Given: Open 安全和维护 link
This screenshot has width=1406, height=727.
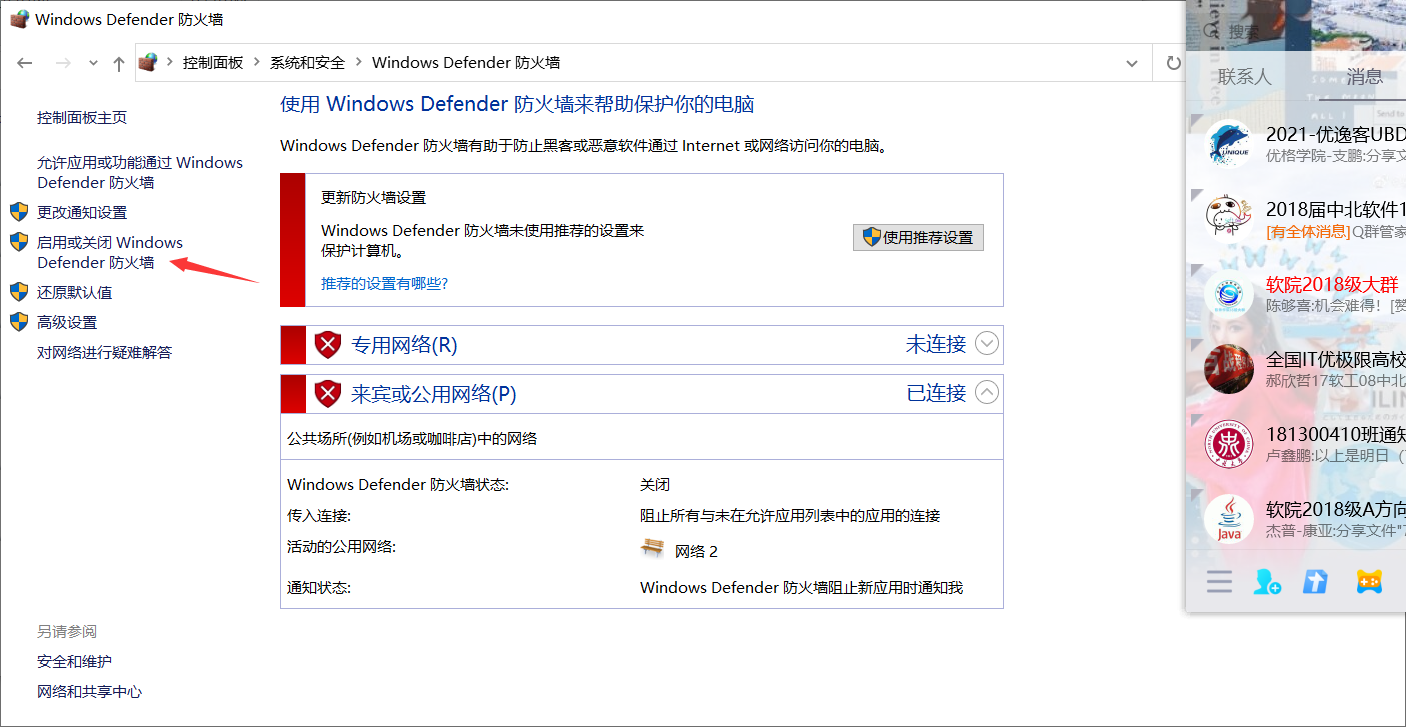Looking at the screenshot, I should point(75,661).
